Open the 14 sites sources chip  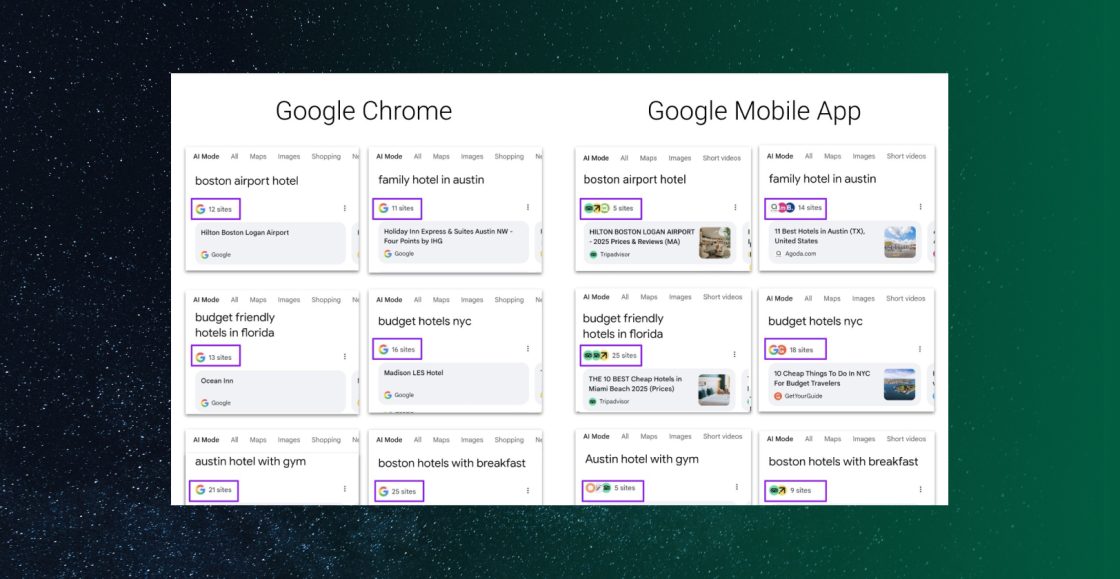point(796,208)
